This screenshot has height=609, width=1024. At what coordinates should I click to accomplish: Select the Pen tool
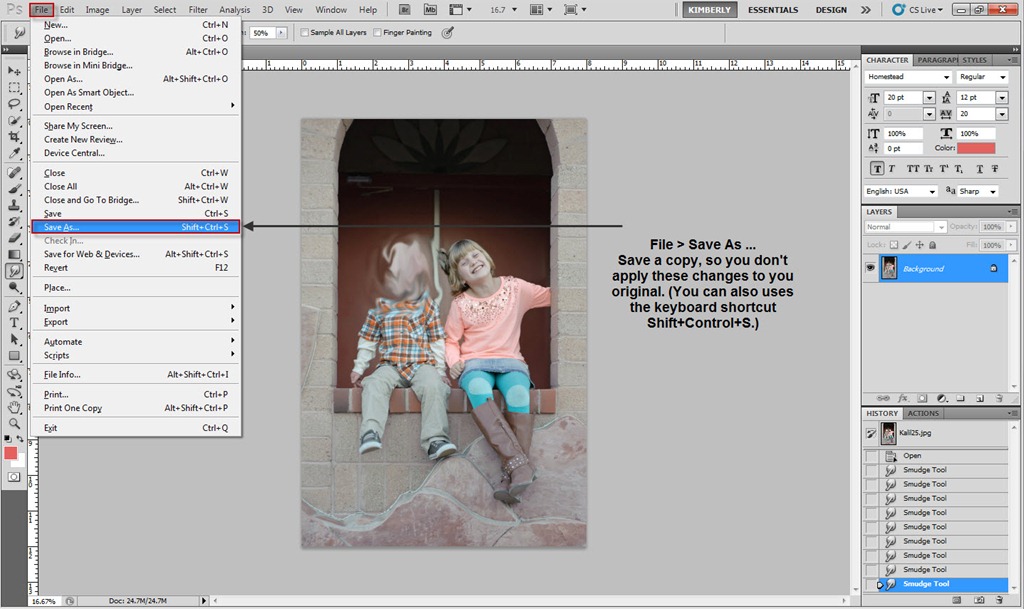pos(15,305)
